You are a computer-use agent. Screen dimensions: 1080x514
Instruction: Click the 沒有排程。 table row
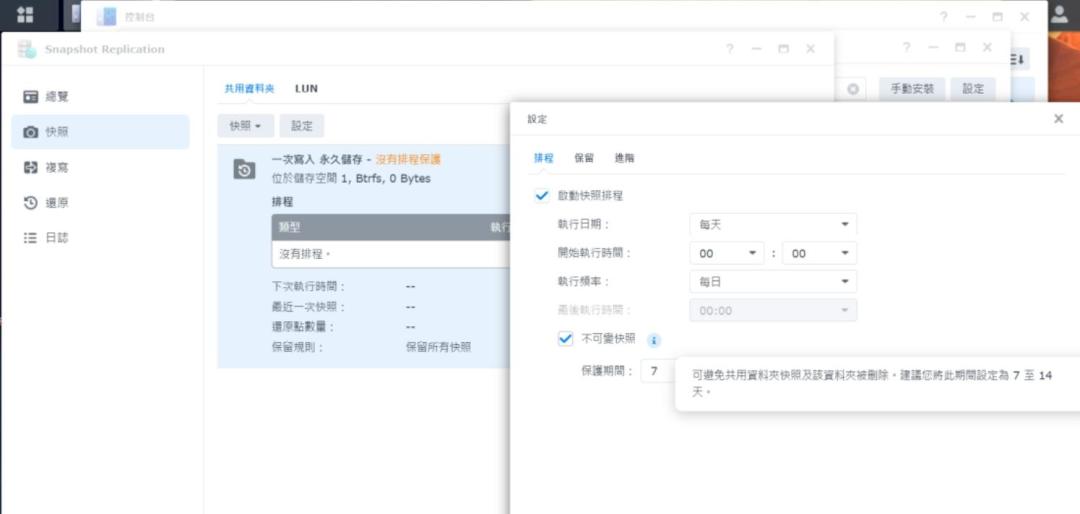(x=391, y=254)
